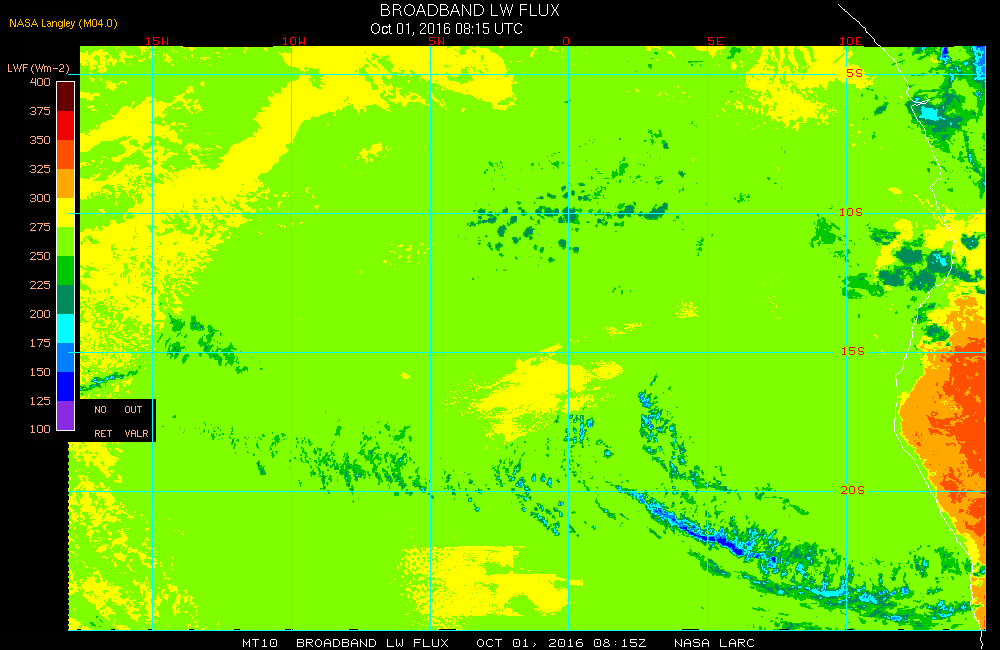
Task: Select the 'LWF (Wm-2)' legend heading
Action: [38, 68]
